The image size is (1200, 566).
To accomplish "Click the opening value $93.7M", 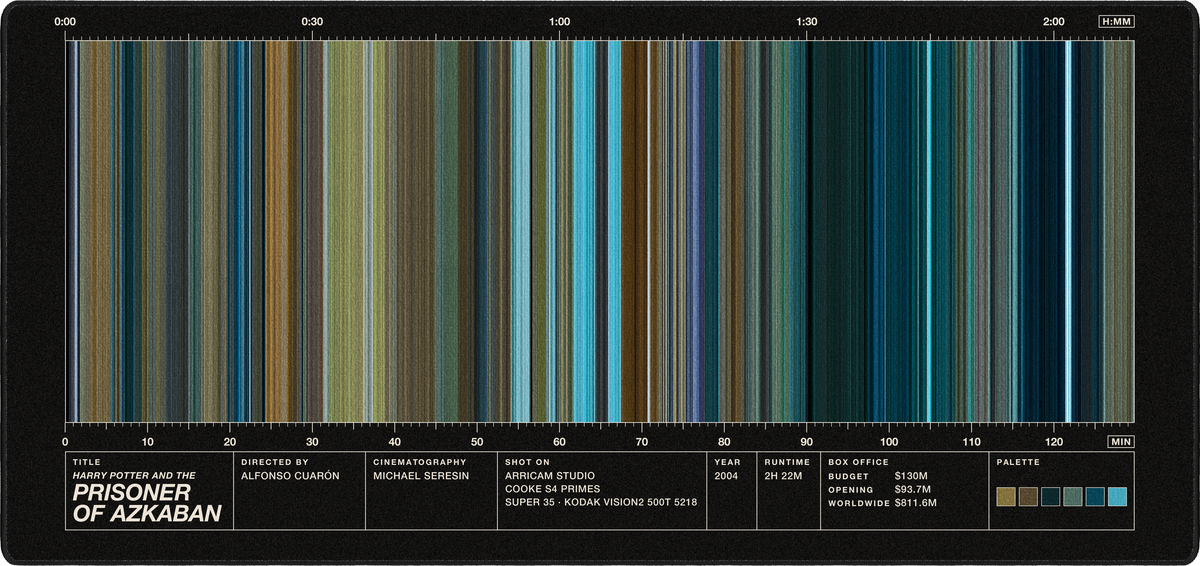I will click(x=914, y=489).
